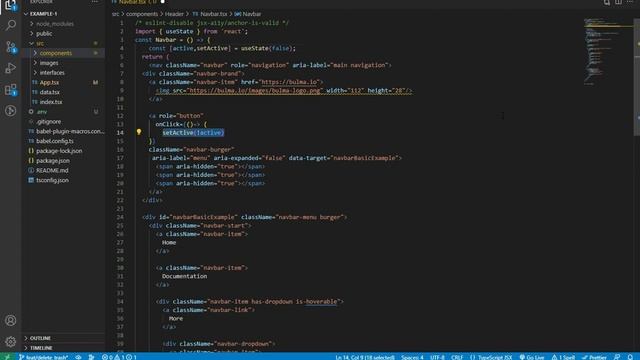Collapse the EXAMPLE-1 root folder

[63, 14]
